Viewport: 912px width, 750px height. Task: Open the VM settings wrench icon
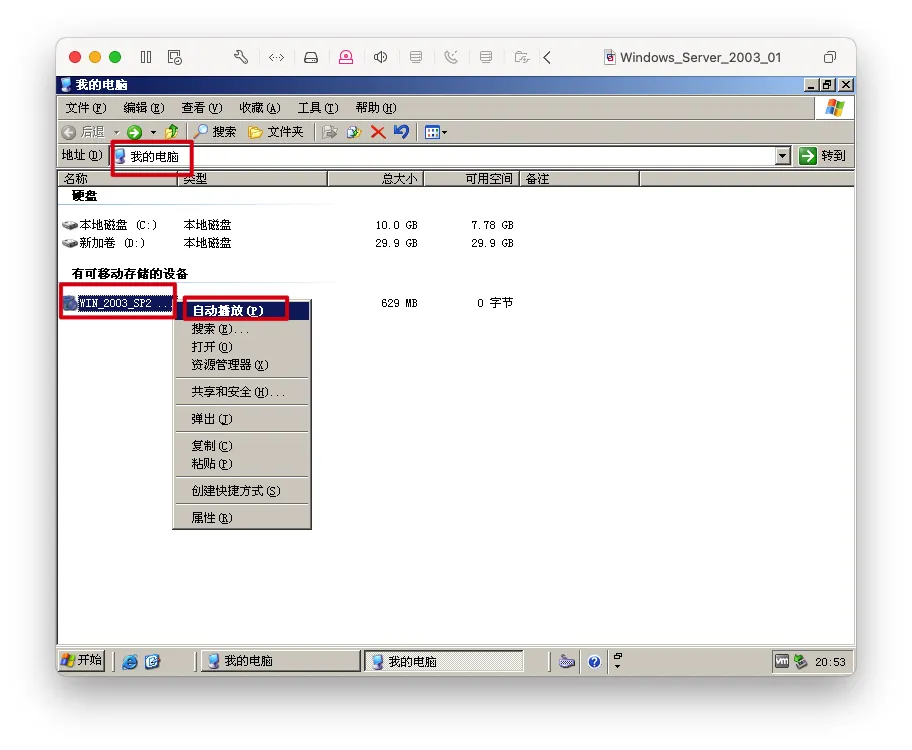click(x=241, y=57)
